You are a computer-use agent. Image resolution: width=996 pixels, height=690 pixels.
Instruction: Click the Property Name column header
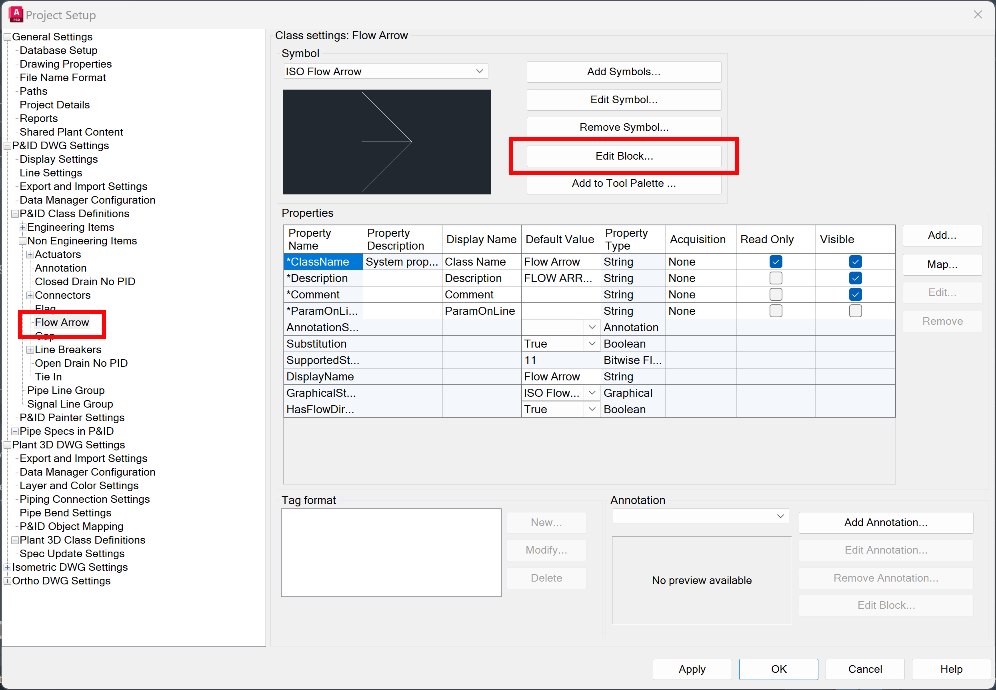click(x=323, y=240)
